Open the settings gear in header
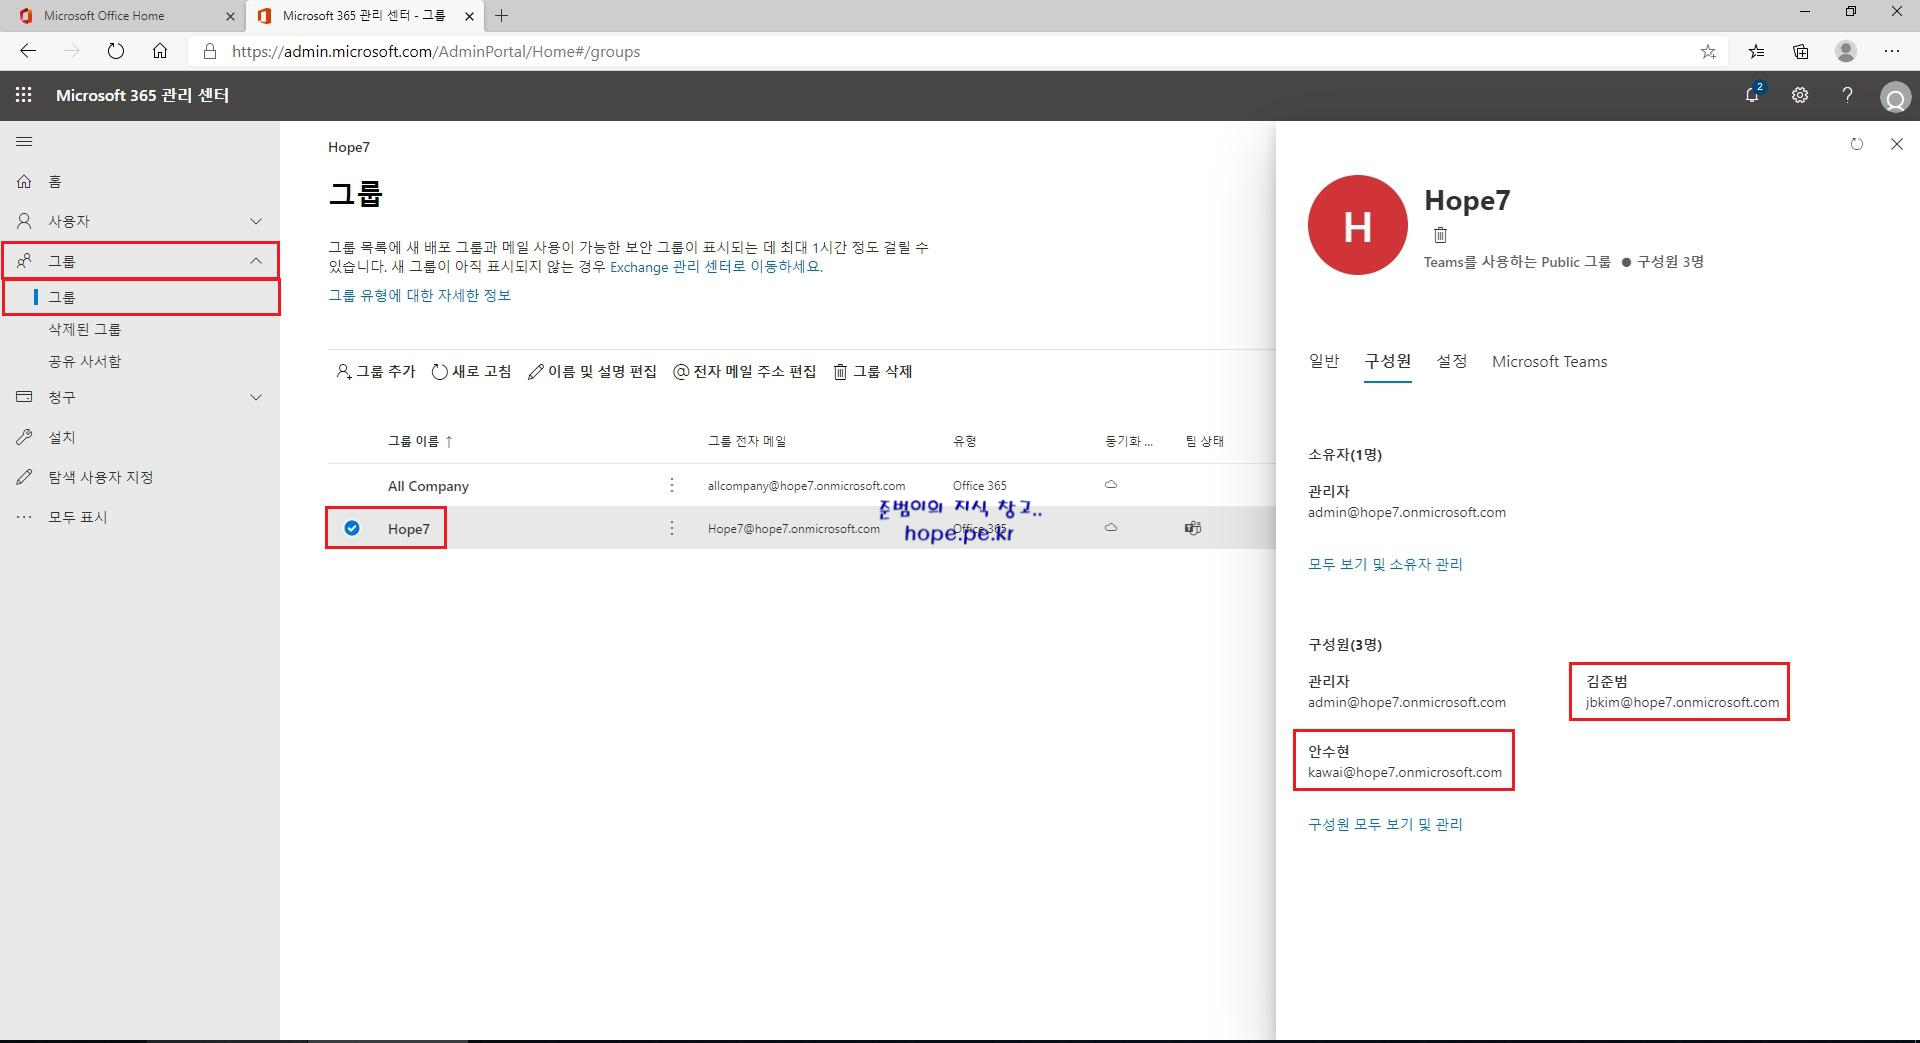This screenshot has width=1920, height=1043. [1800, 95]
